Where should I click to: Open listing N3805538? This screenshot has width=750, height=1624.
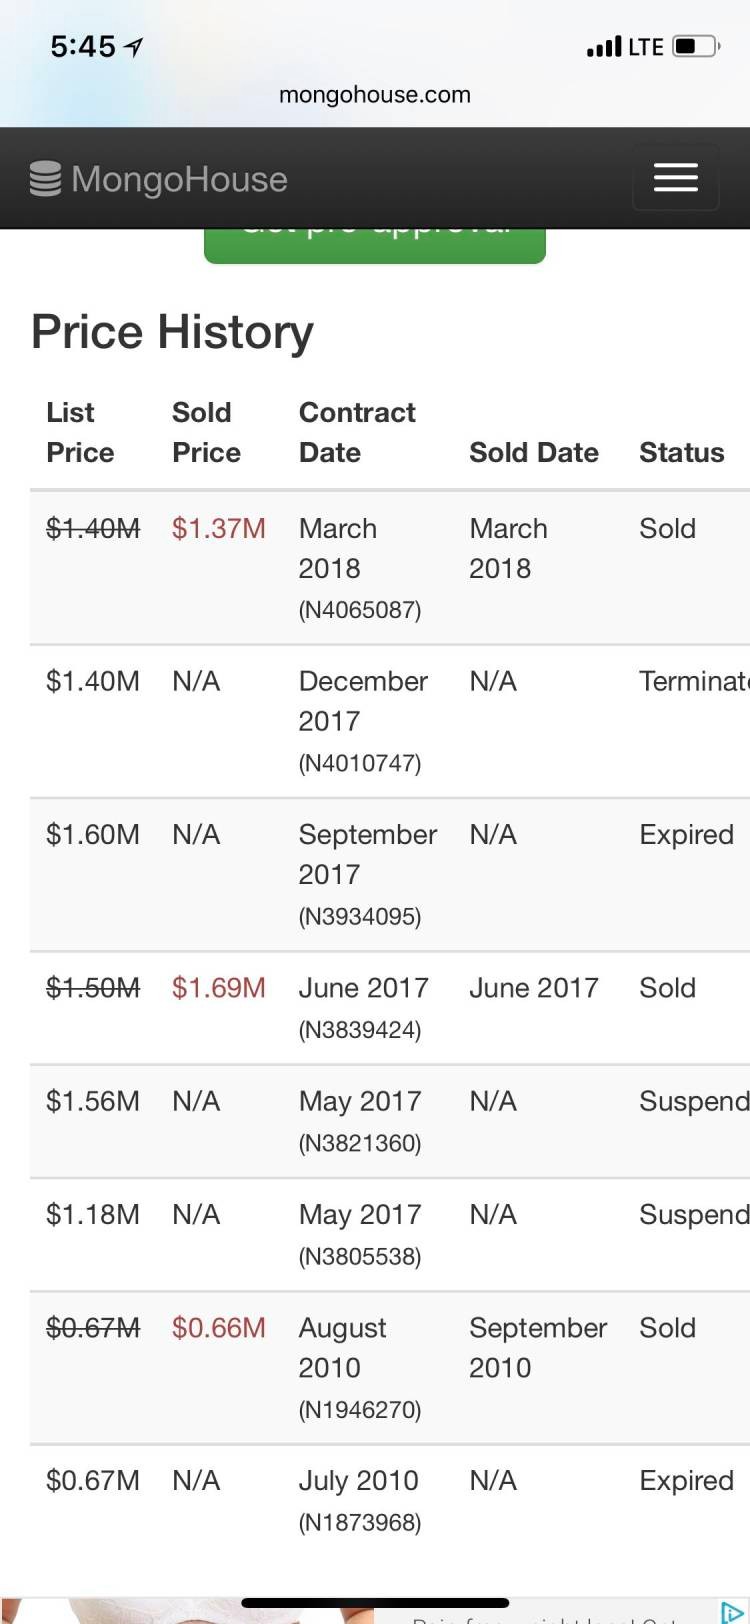pos(360,1256)
